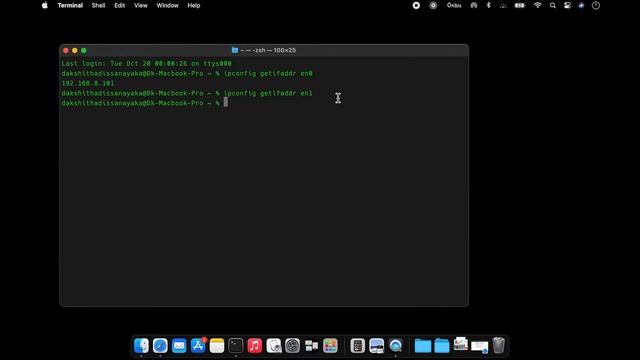Click the Siri icon in menu bar
Screen dimensions: 640x360
click(581, 5)
